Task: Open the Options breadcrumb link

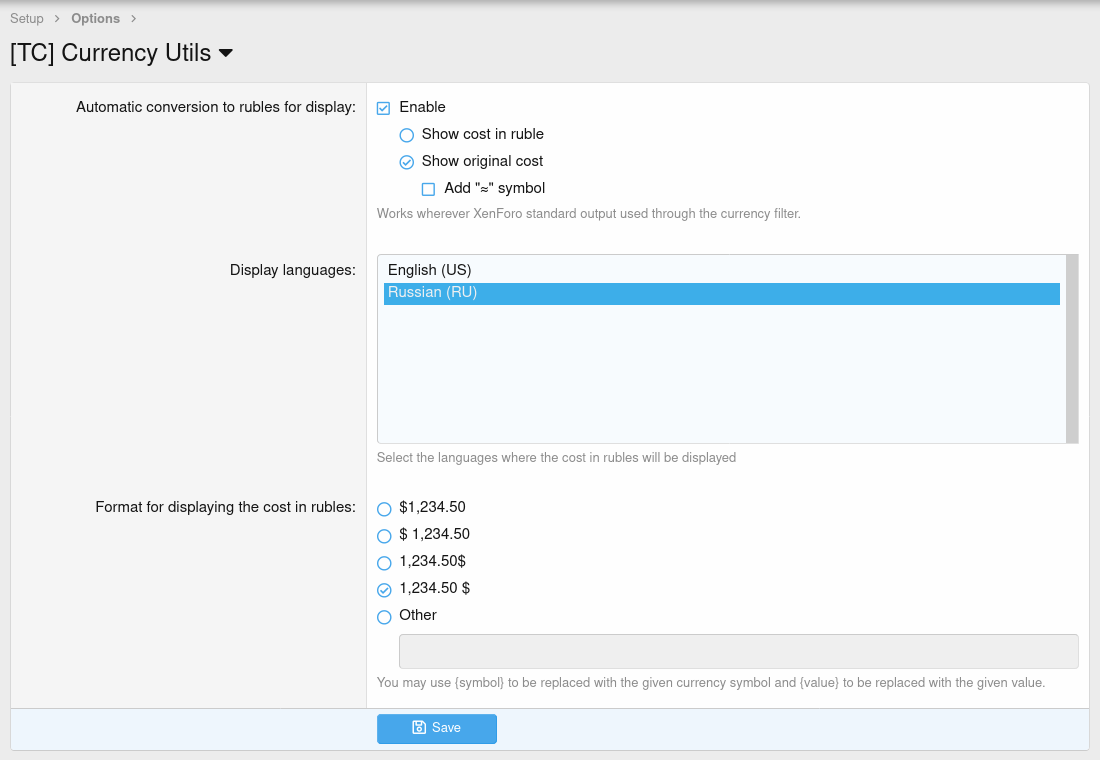Action: pos(95,18)
